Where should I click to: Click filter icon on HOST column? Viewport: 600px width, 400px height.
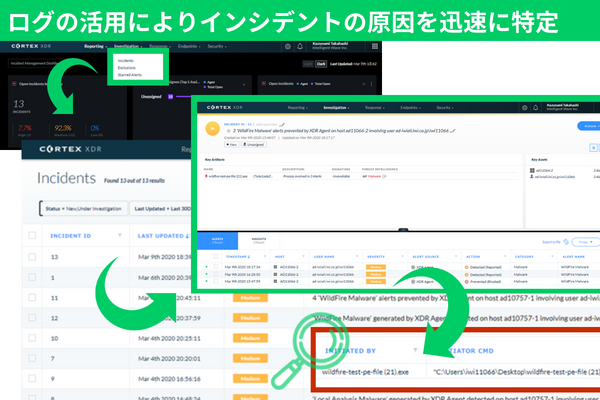(303, 256)
